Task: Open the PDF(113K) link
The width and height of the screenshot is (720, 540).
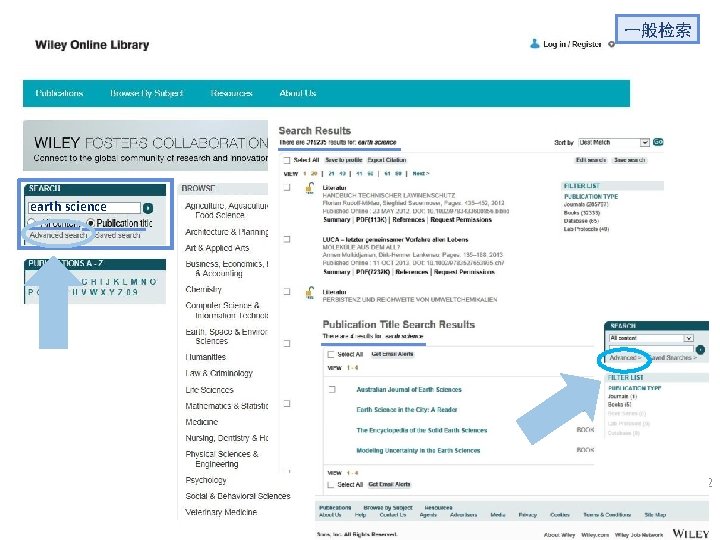Action: click(x=371, y=220)
